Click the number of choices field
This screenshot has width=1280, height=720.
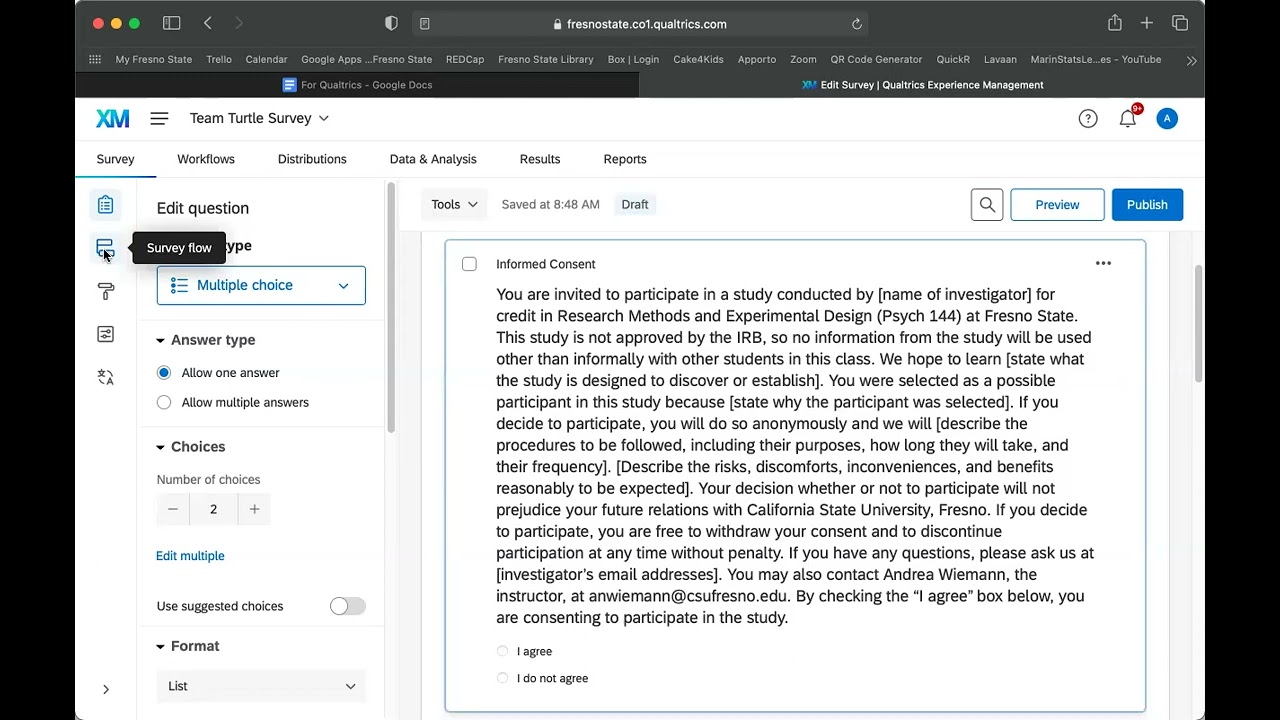(213, 509)
